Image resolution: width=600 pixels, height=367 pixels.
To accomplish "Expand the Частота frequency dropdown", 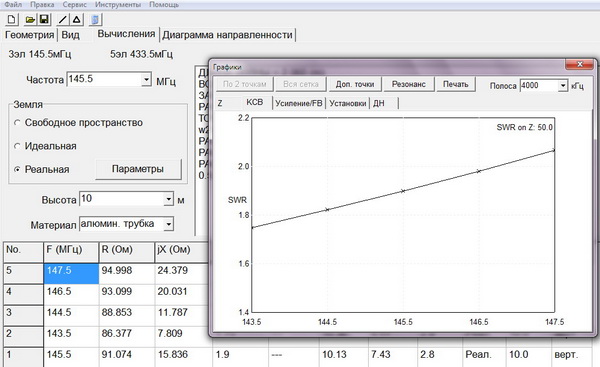I will 146,80.
